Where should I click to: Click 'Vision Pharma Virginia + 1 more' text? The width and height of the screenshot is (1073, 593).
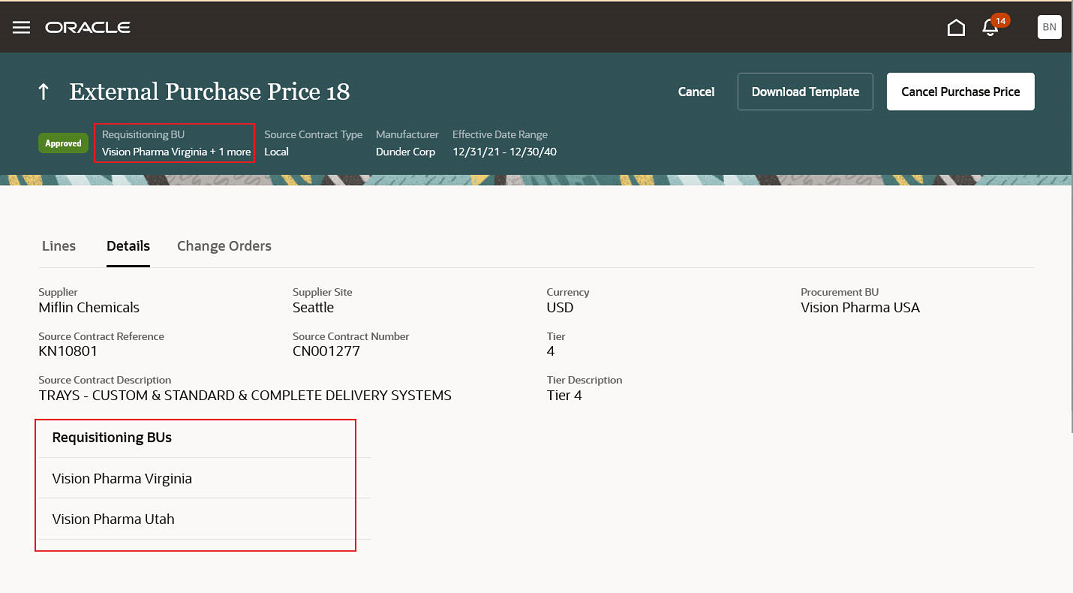pyautogui.click(x=177, y=152)
